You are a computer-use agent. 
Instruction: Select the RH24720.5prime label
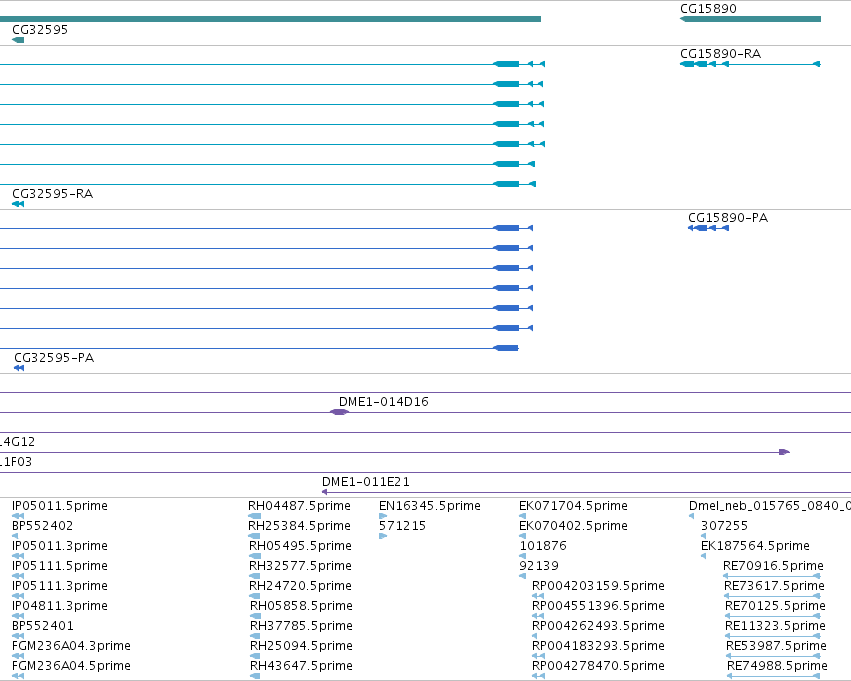pyautogui.click(x=301, y=586)
